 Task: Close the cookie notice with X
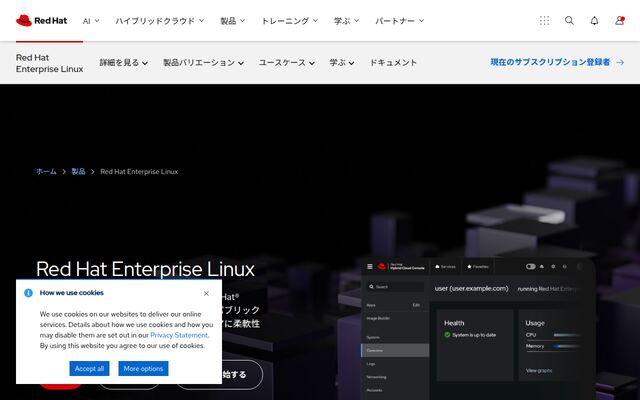pos(206,293)
